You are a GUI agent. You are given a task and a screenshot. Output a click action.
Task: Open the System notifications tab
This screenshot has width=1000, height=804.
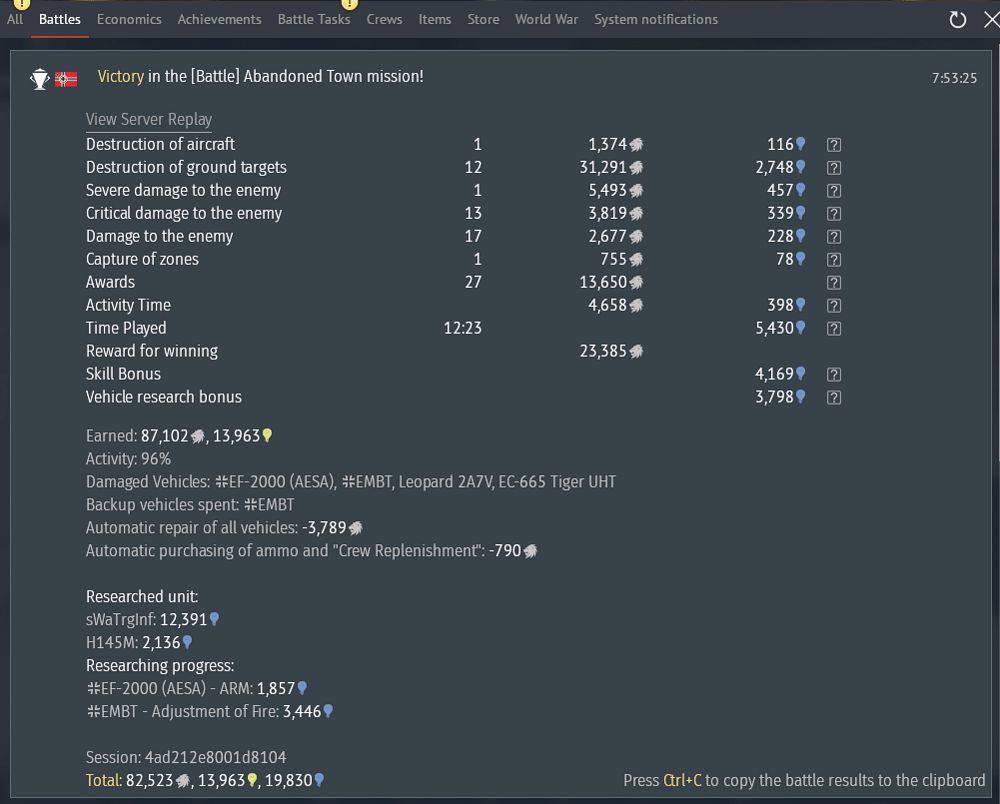pos(656,19)
